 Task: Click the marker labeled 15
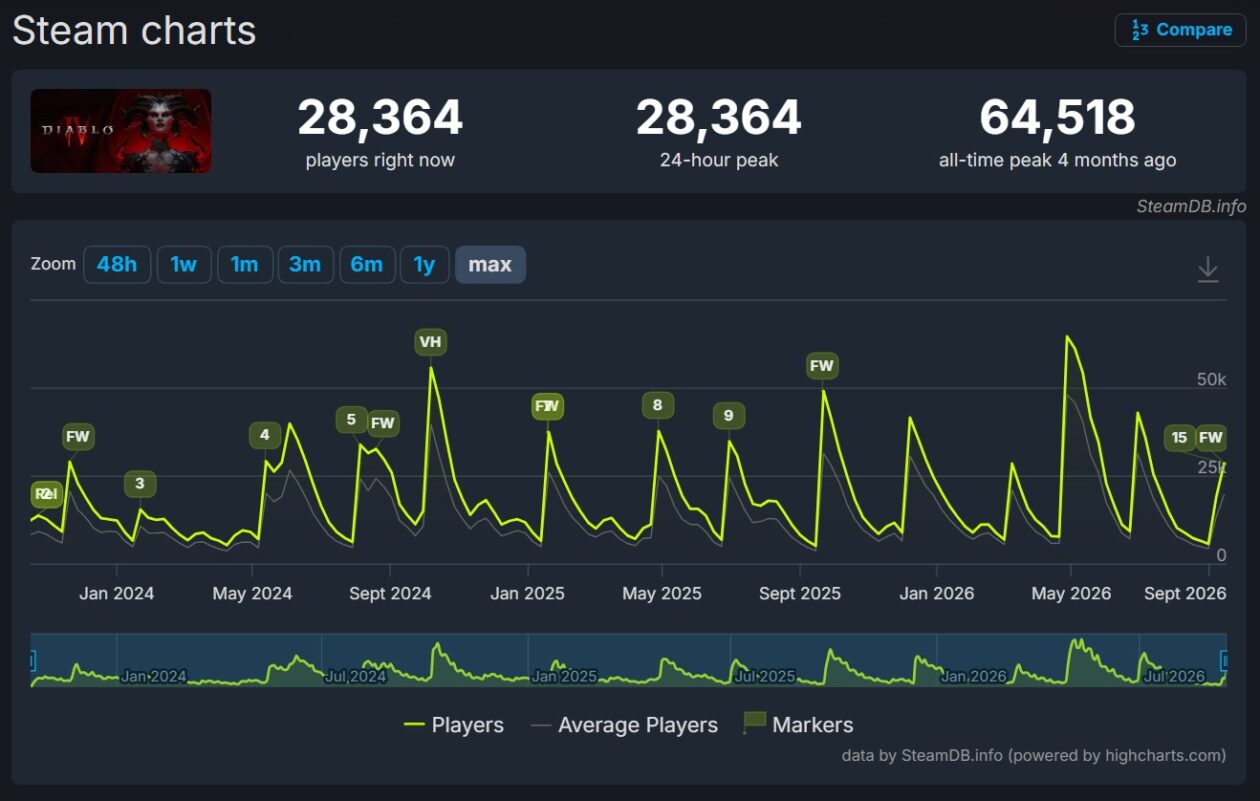1179,438
